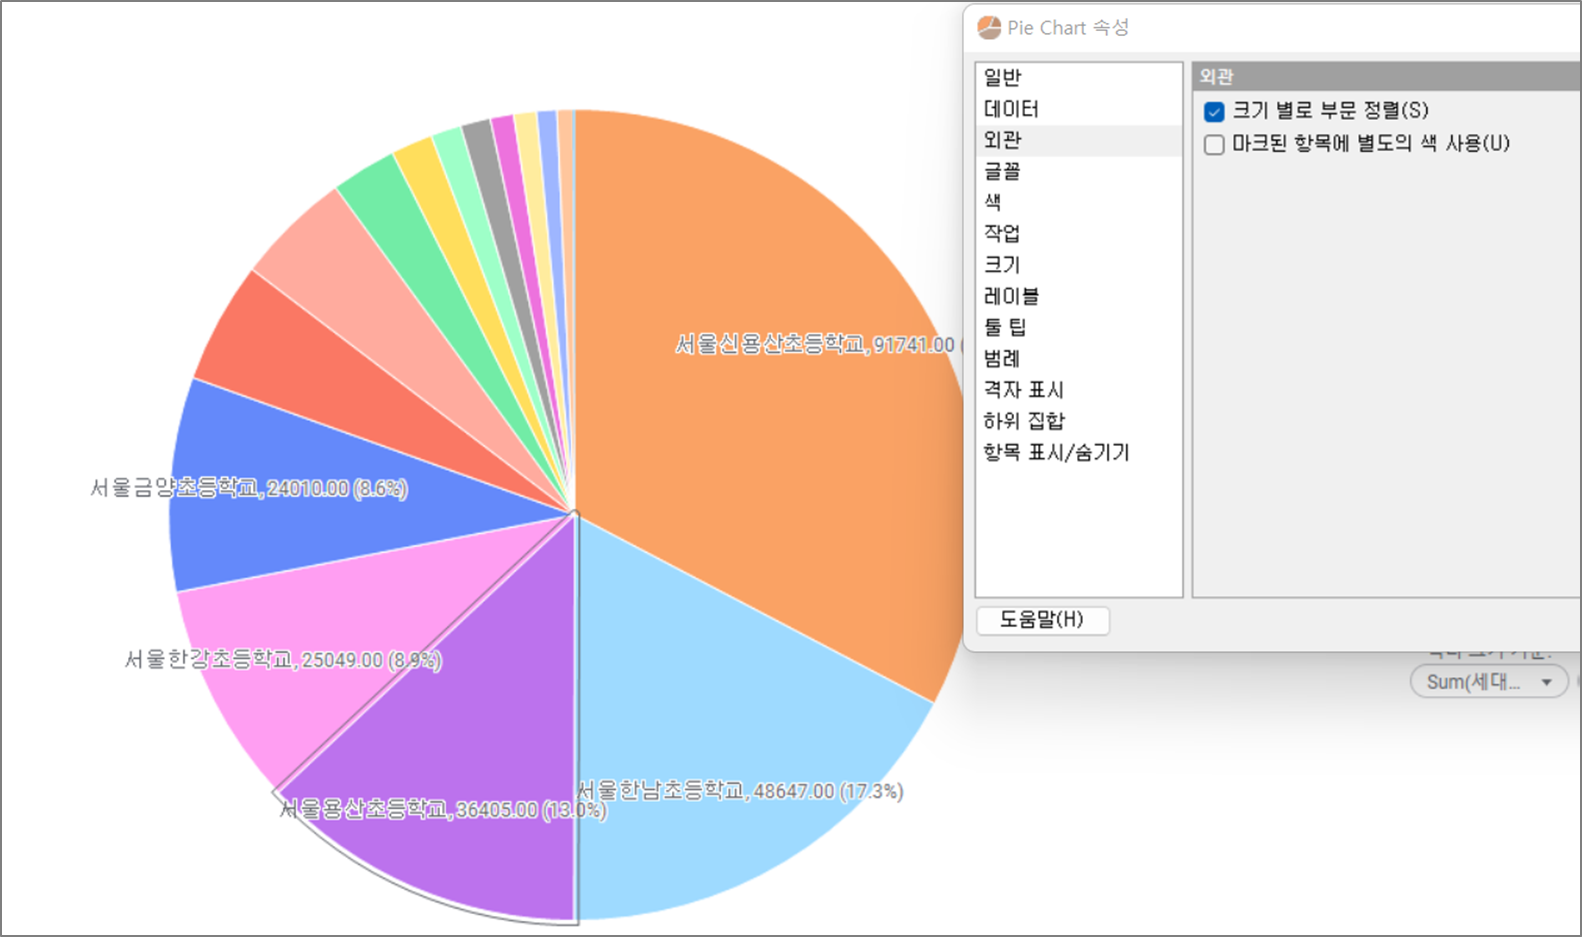Select 색 in the properties list
The width and height of the screenshot is (1582, 937).
point(1078,202)
